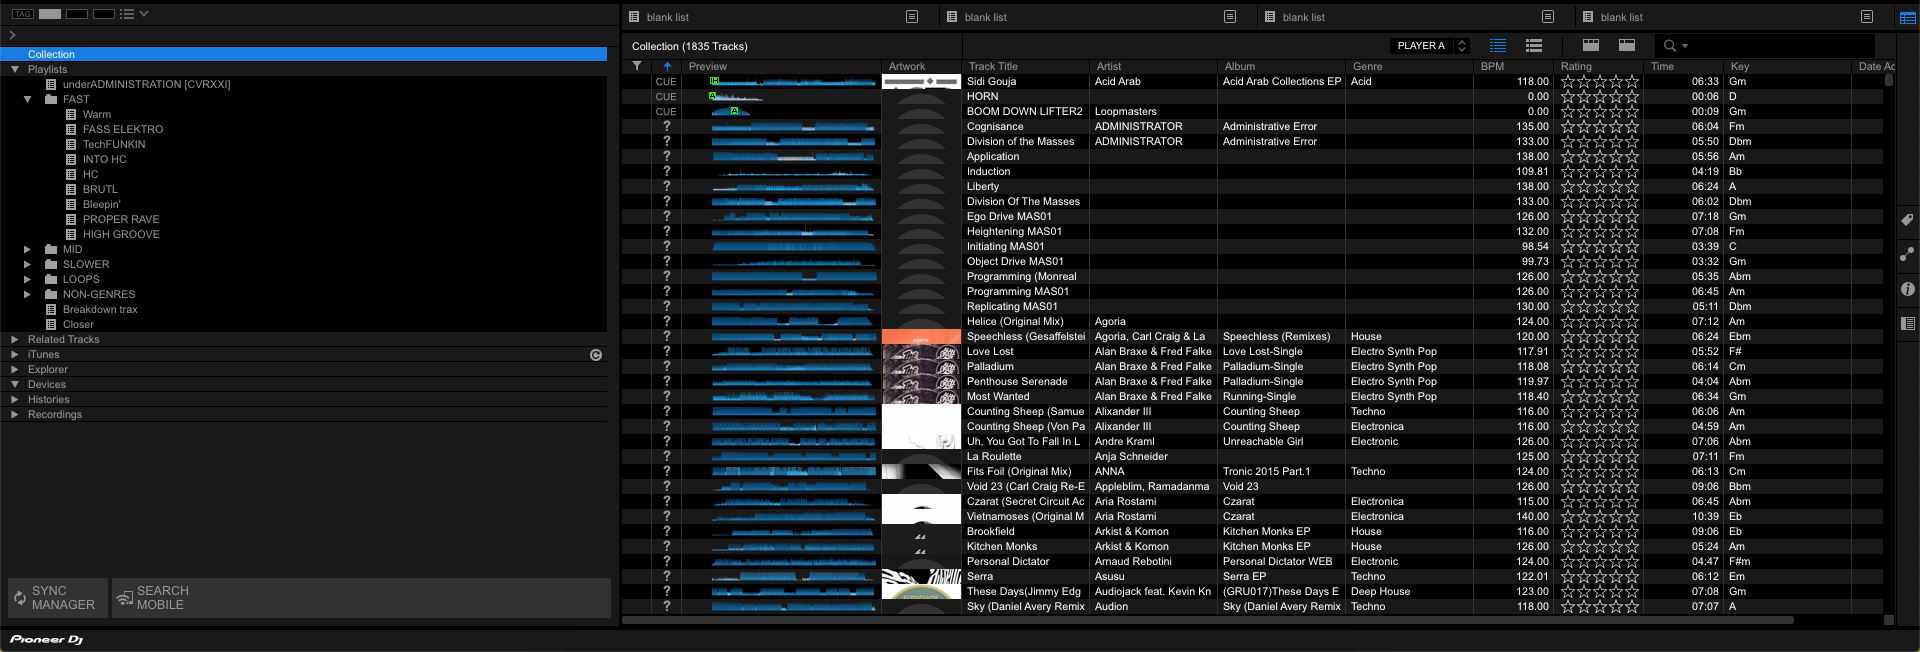Expand the Explorer section
Viewport: 1920px width, 652px height.
pos(15,370)
